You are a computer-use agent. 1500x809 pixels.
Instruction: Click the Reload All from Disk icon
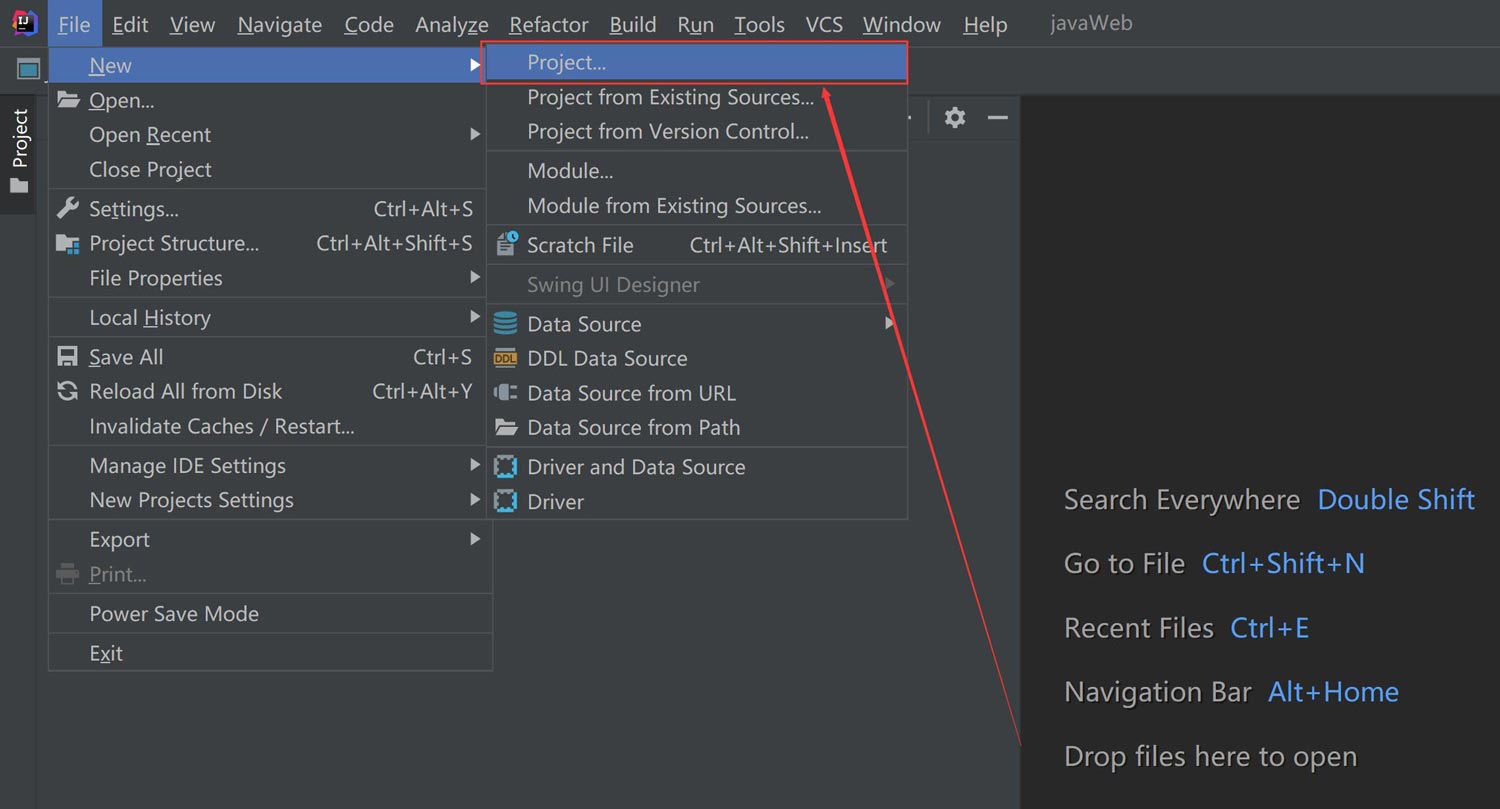[x=68, y=391]
